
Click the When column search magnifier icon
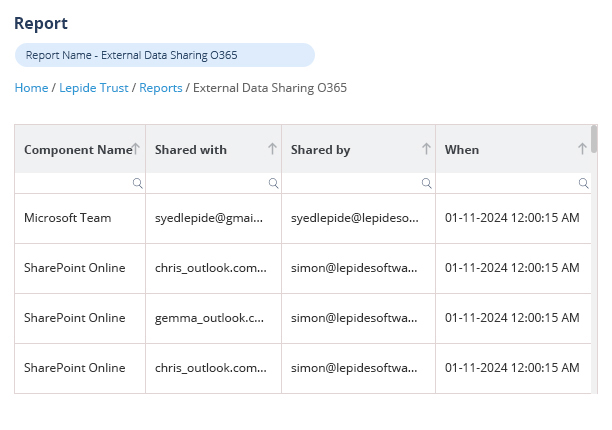coord(584,183)
